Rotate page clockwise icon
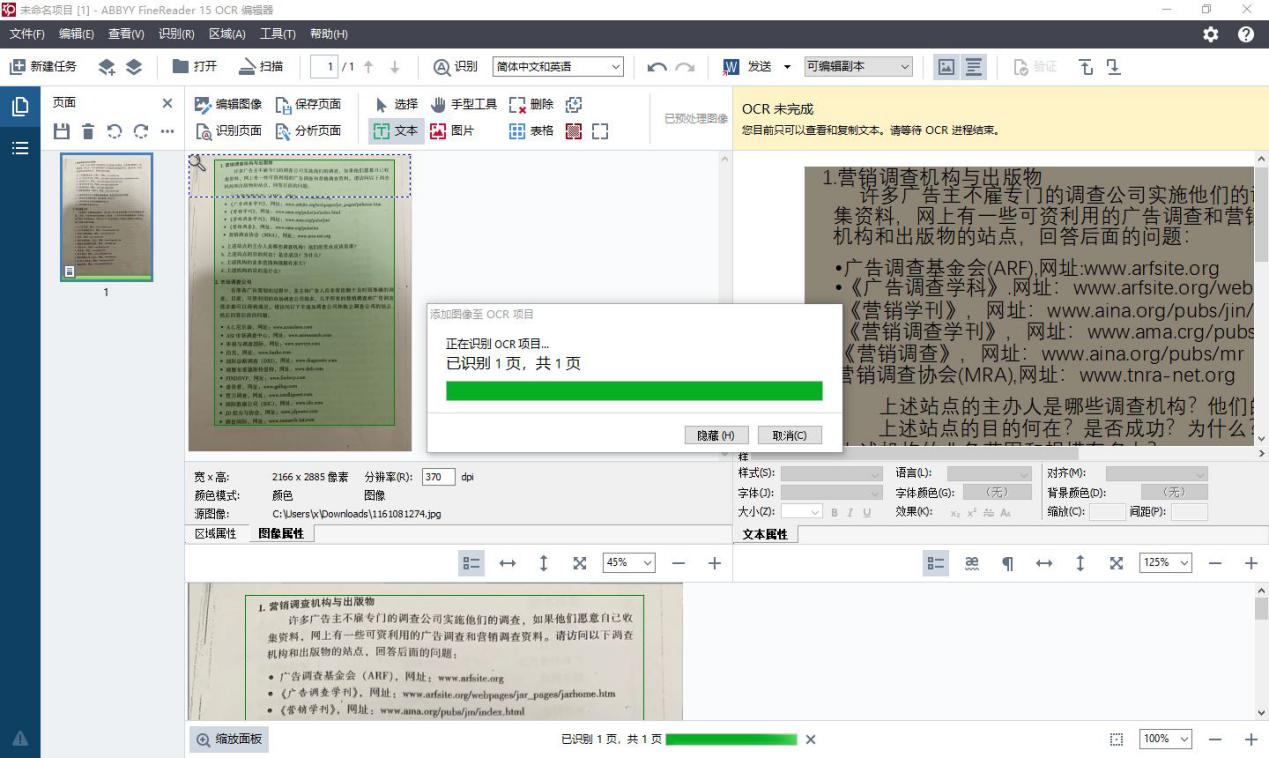This screenshot has height=758, width=1269. pos(141,131)
